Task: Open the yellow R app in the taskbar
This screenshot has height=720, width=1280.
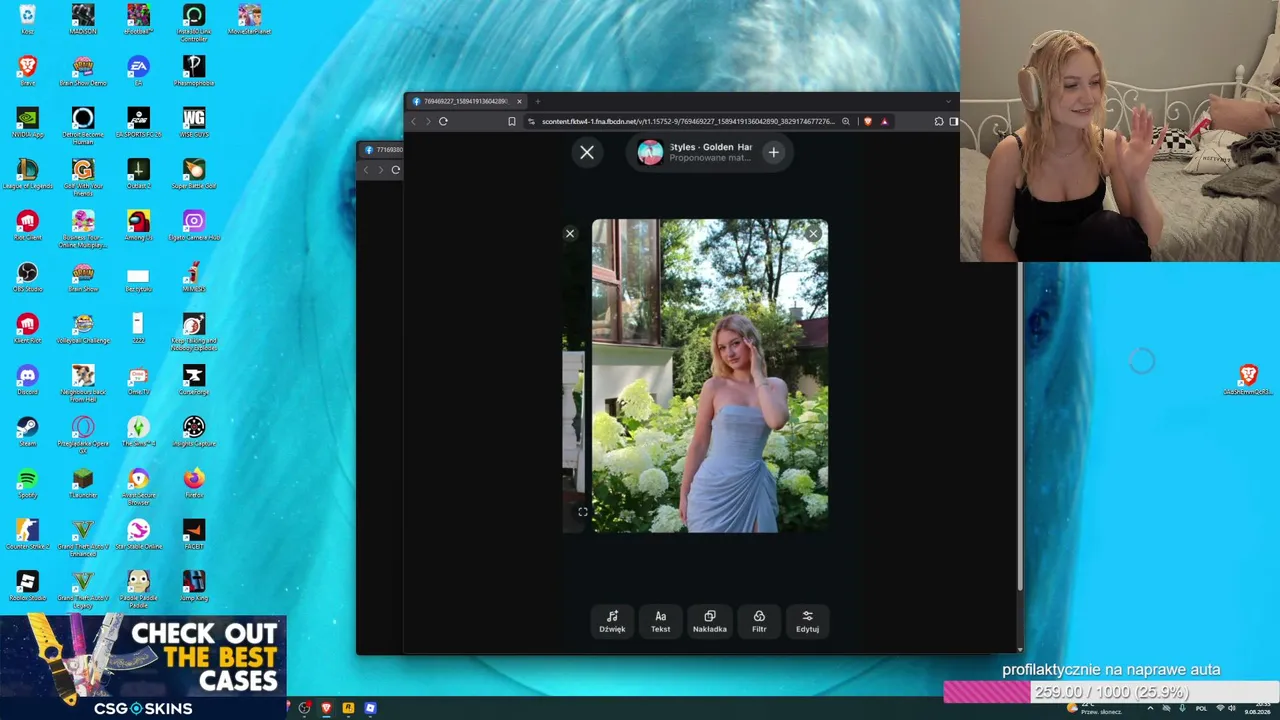Action: click(x=348, y=708)
